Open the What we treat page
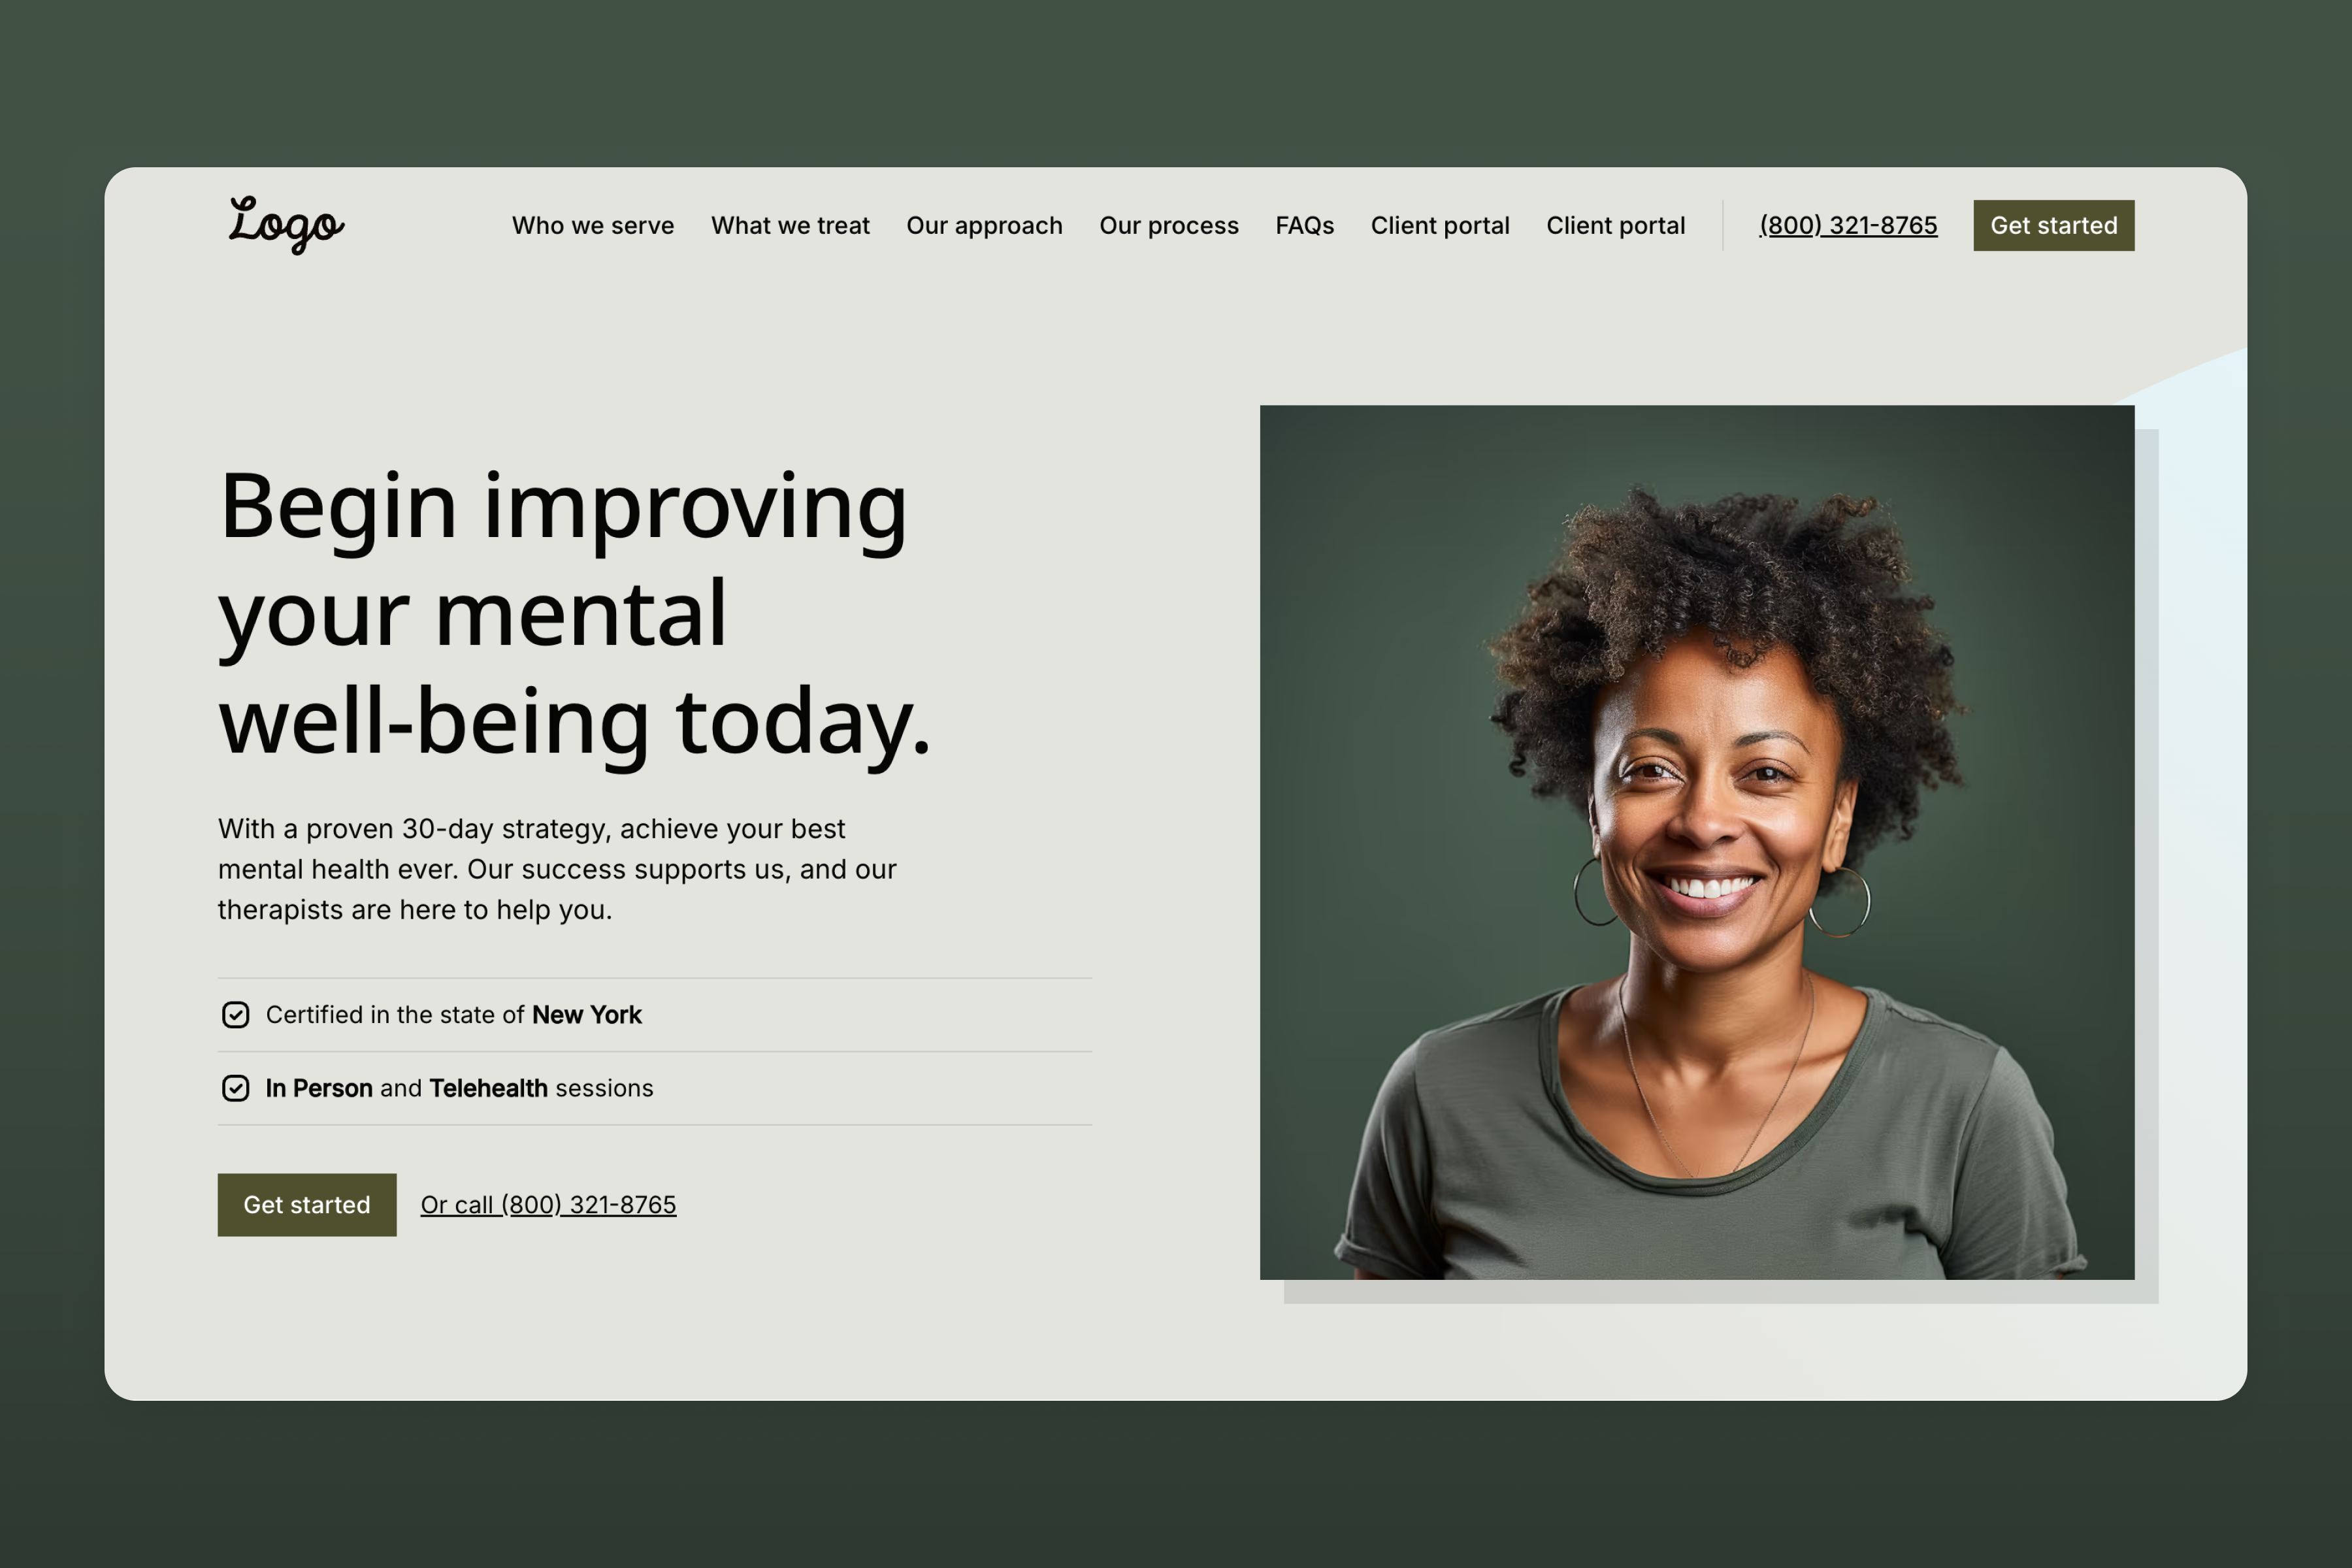 (x=790, y=226)
